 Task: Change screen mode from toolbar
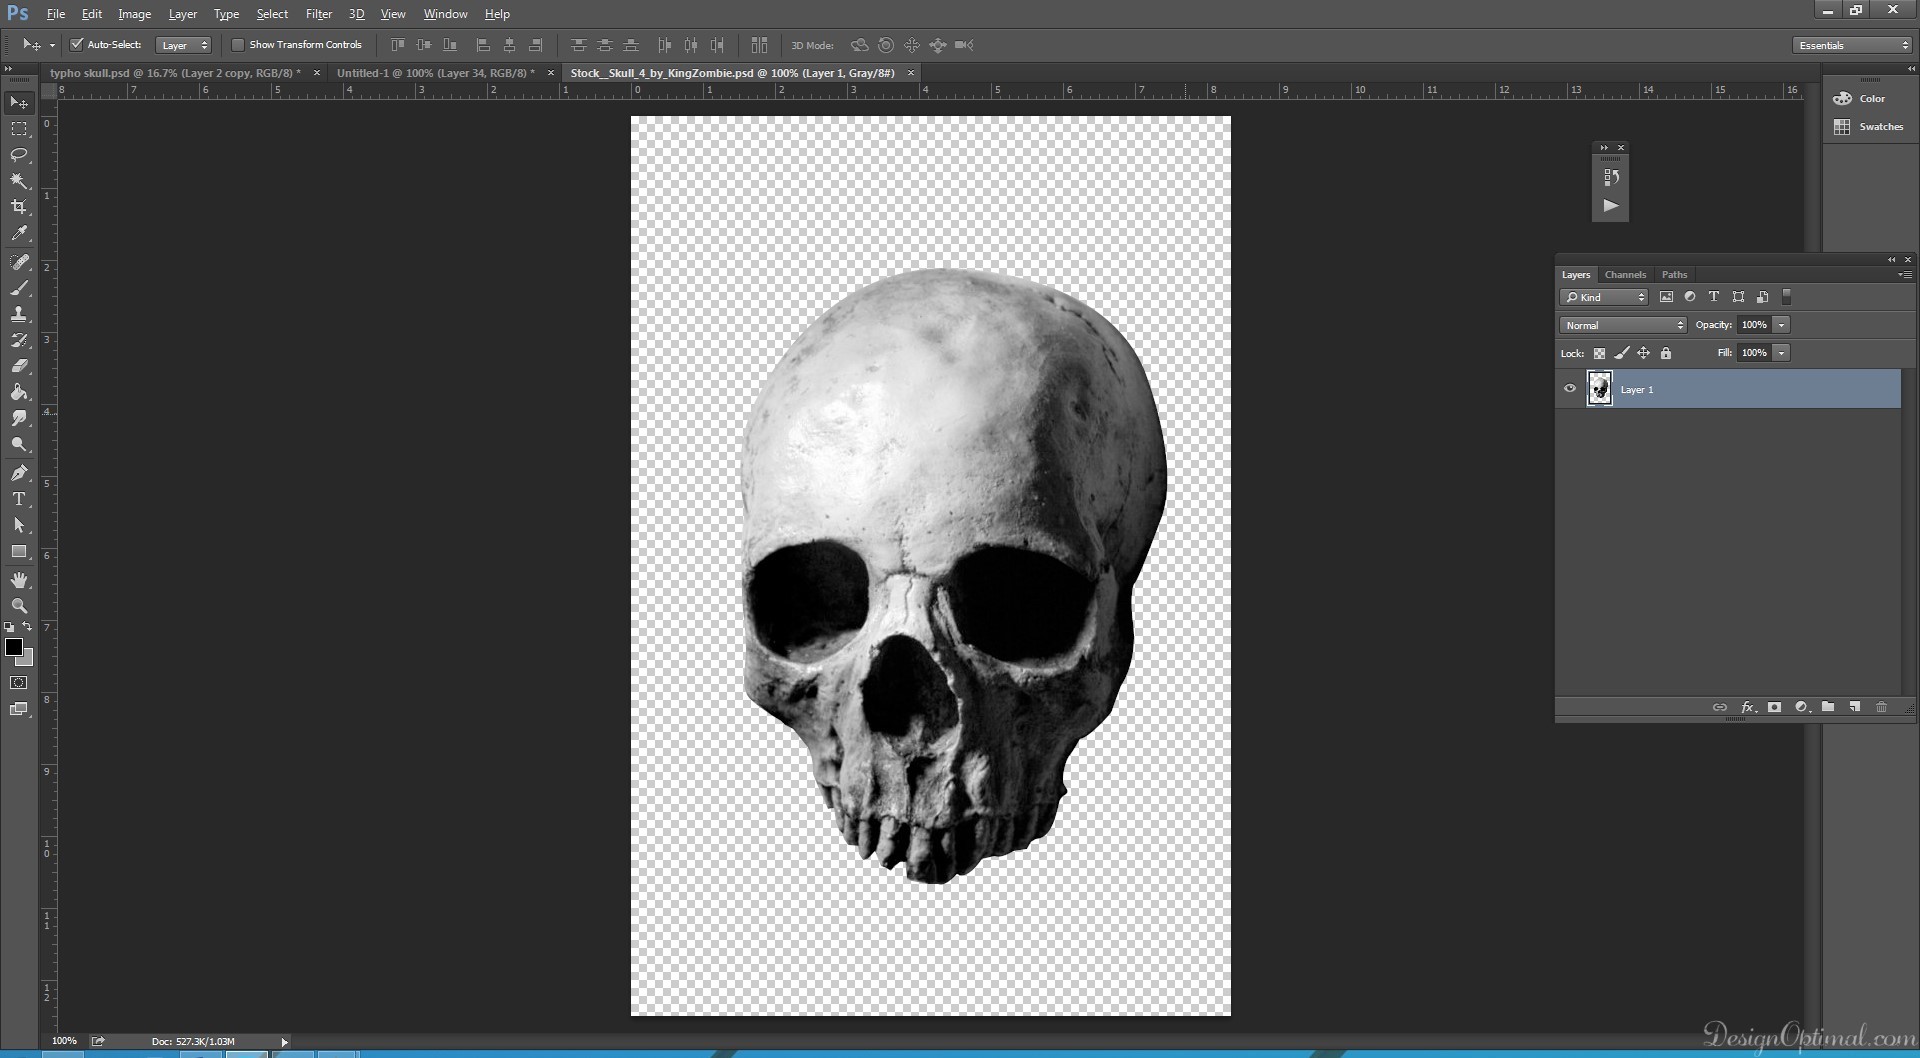(19, 709)
